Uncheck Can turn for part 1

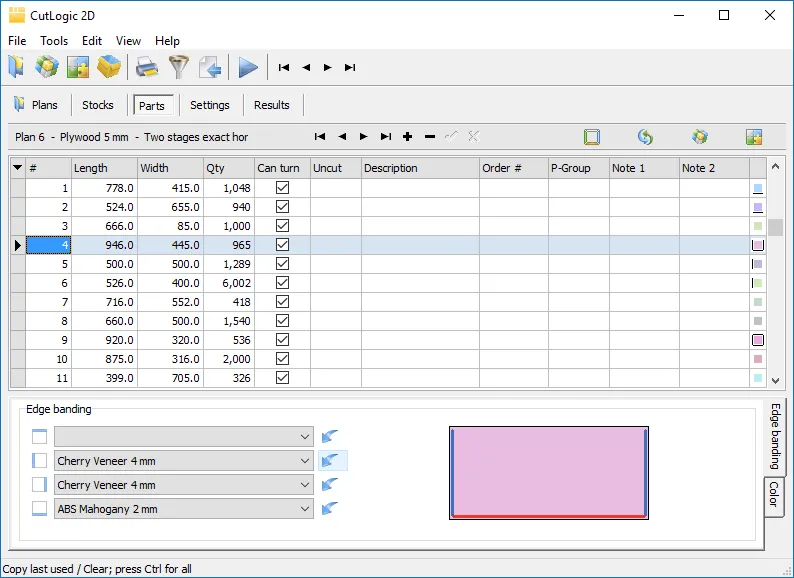[282, 188]
